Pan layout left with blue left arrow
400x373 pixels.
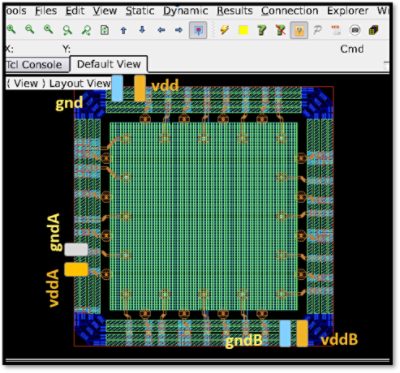click(x=161, y=30)
